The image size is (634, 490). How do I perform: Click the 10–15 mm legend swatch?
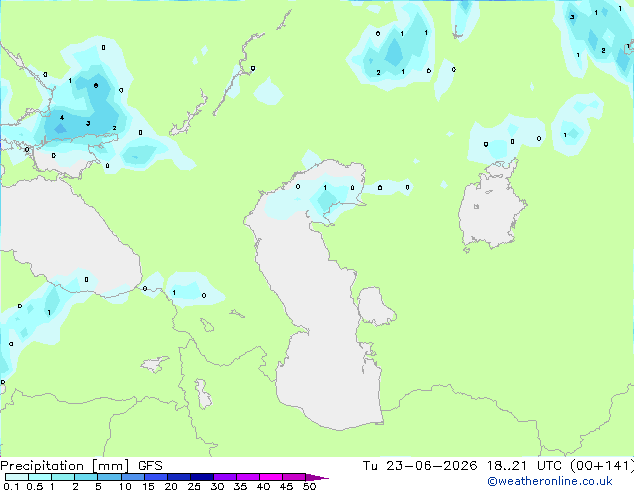[132, 477]
